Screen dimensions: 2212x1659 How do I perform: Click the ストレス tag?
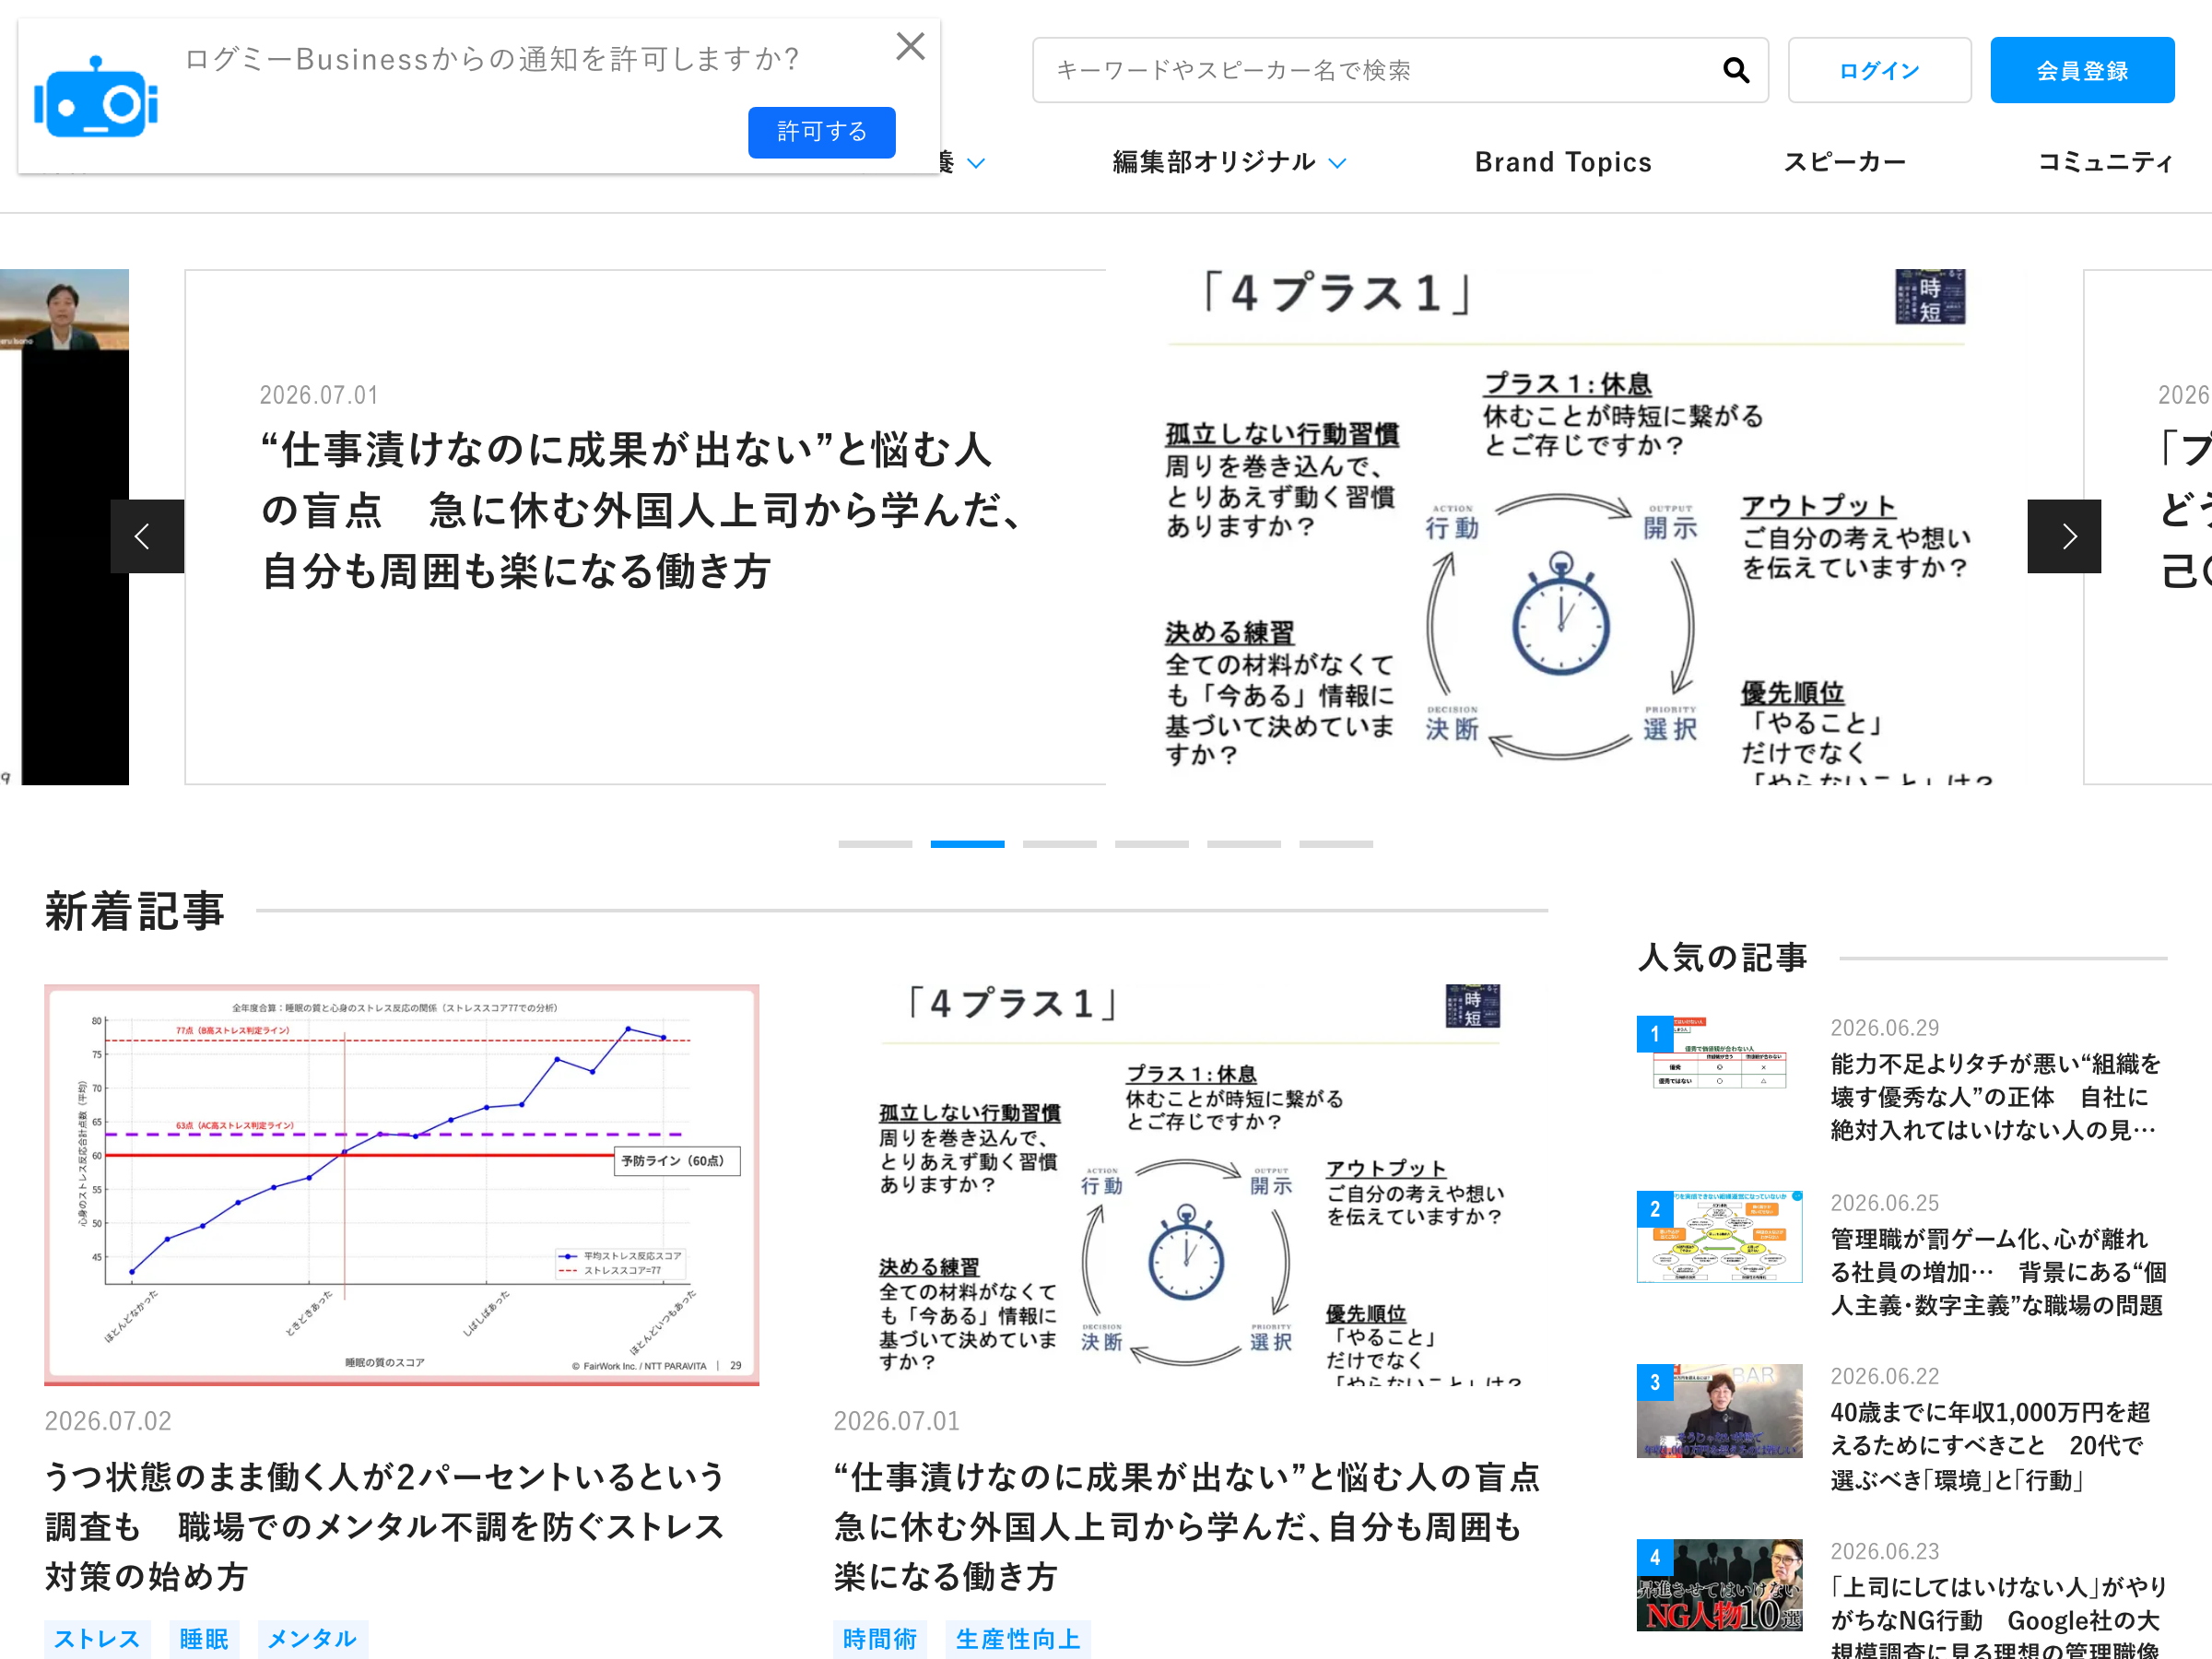coord(97,1638)
